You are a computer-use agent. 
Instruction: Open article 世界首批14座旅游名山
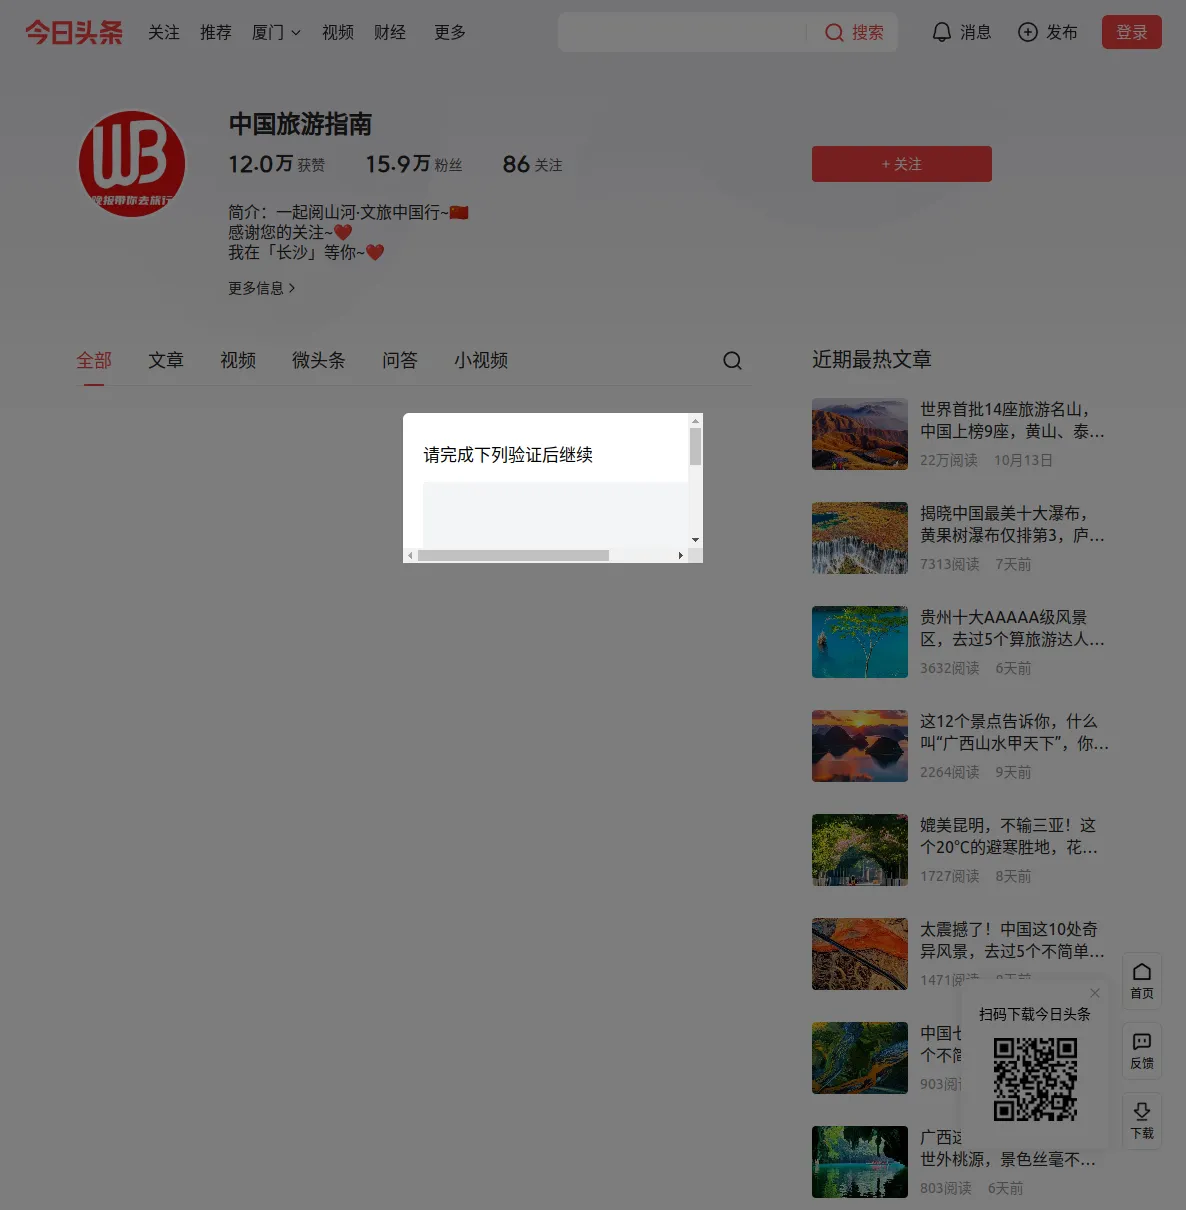pos(1012,421)
